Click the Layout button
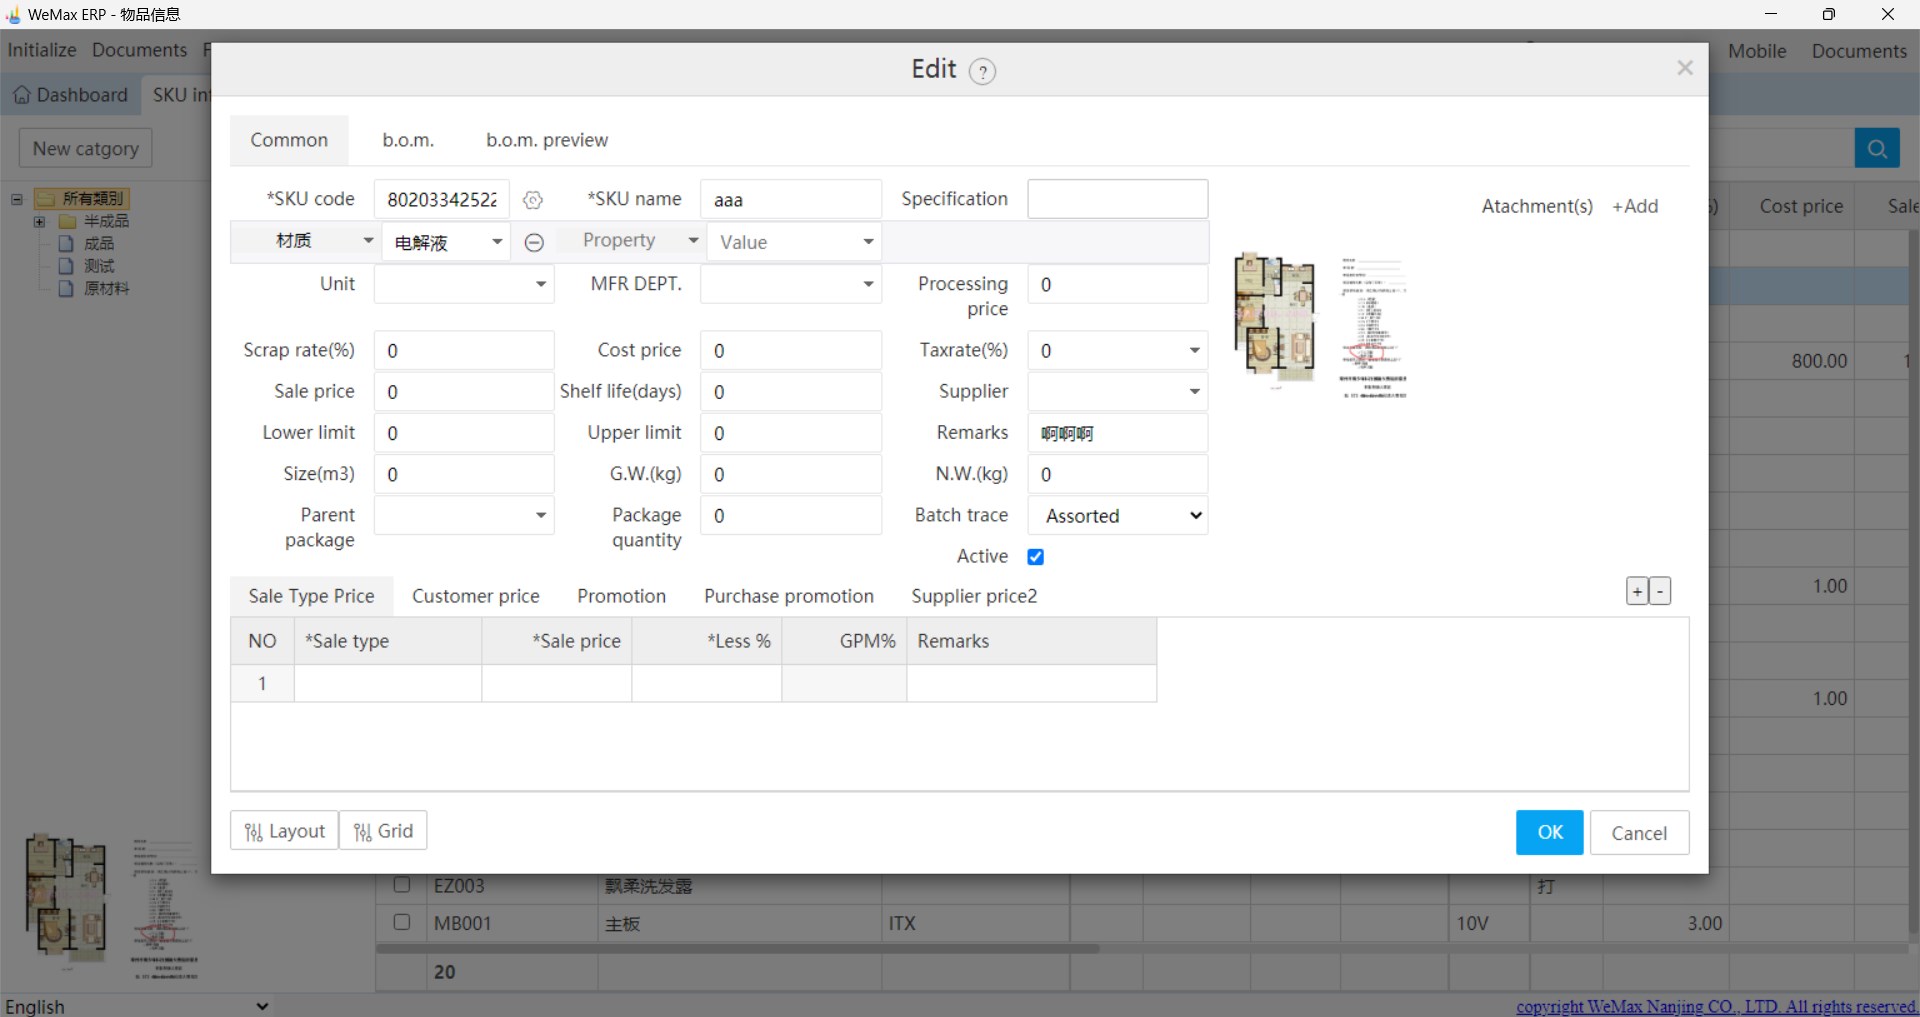The image size is (1920, 1017). tap(285, 831)
